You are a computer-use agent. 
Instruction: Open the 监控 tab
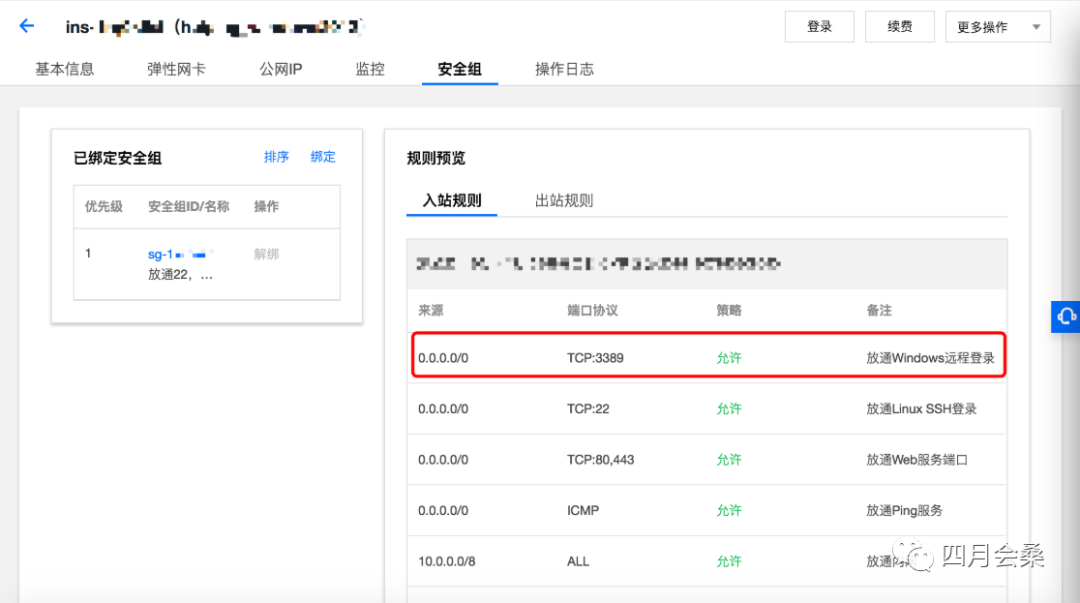370,69
